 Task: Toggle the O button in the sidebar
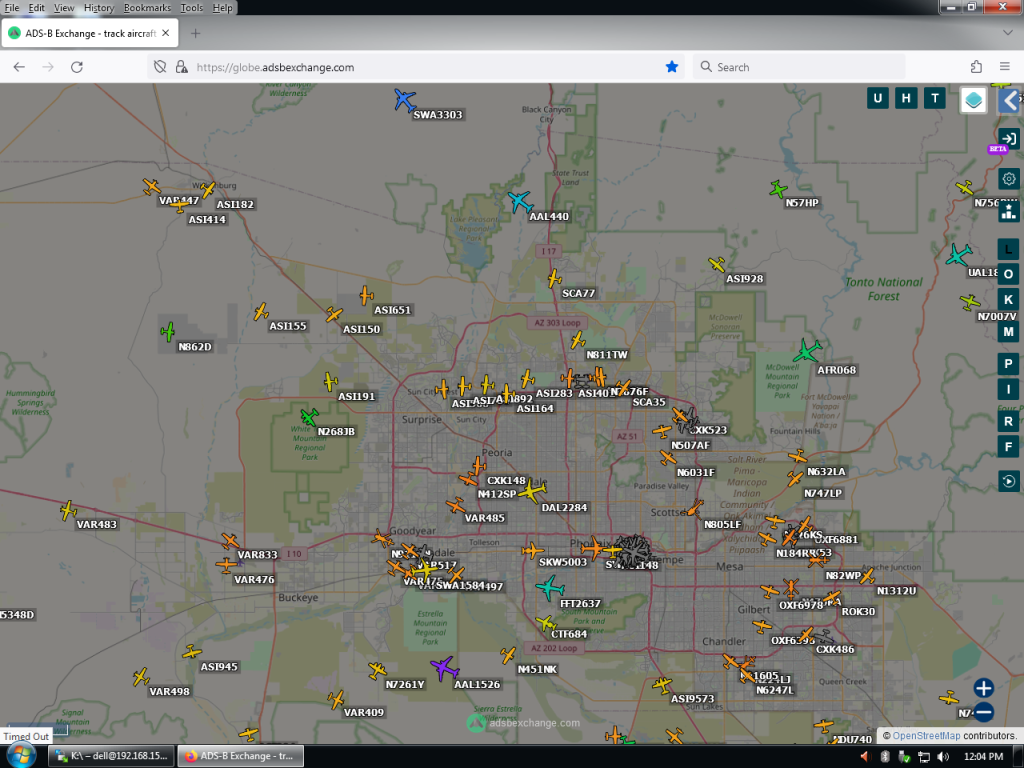[1008, 274]
